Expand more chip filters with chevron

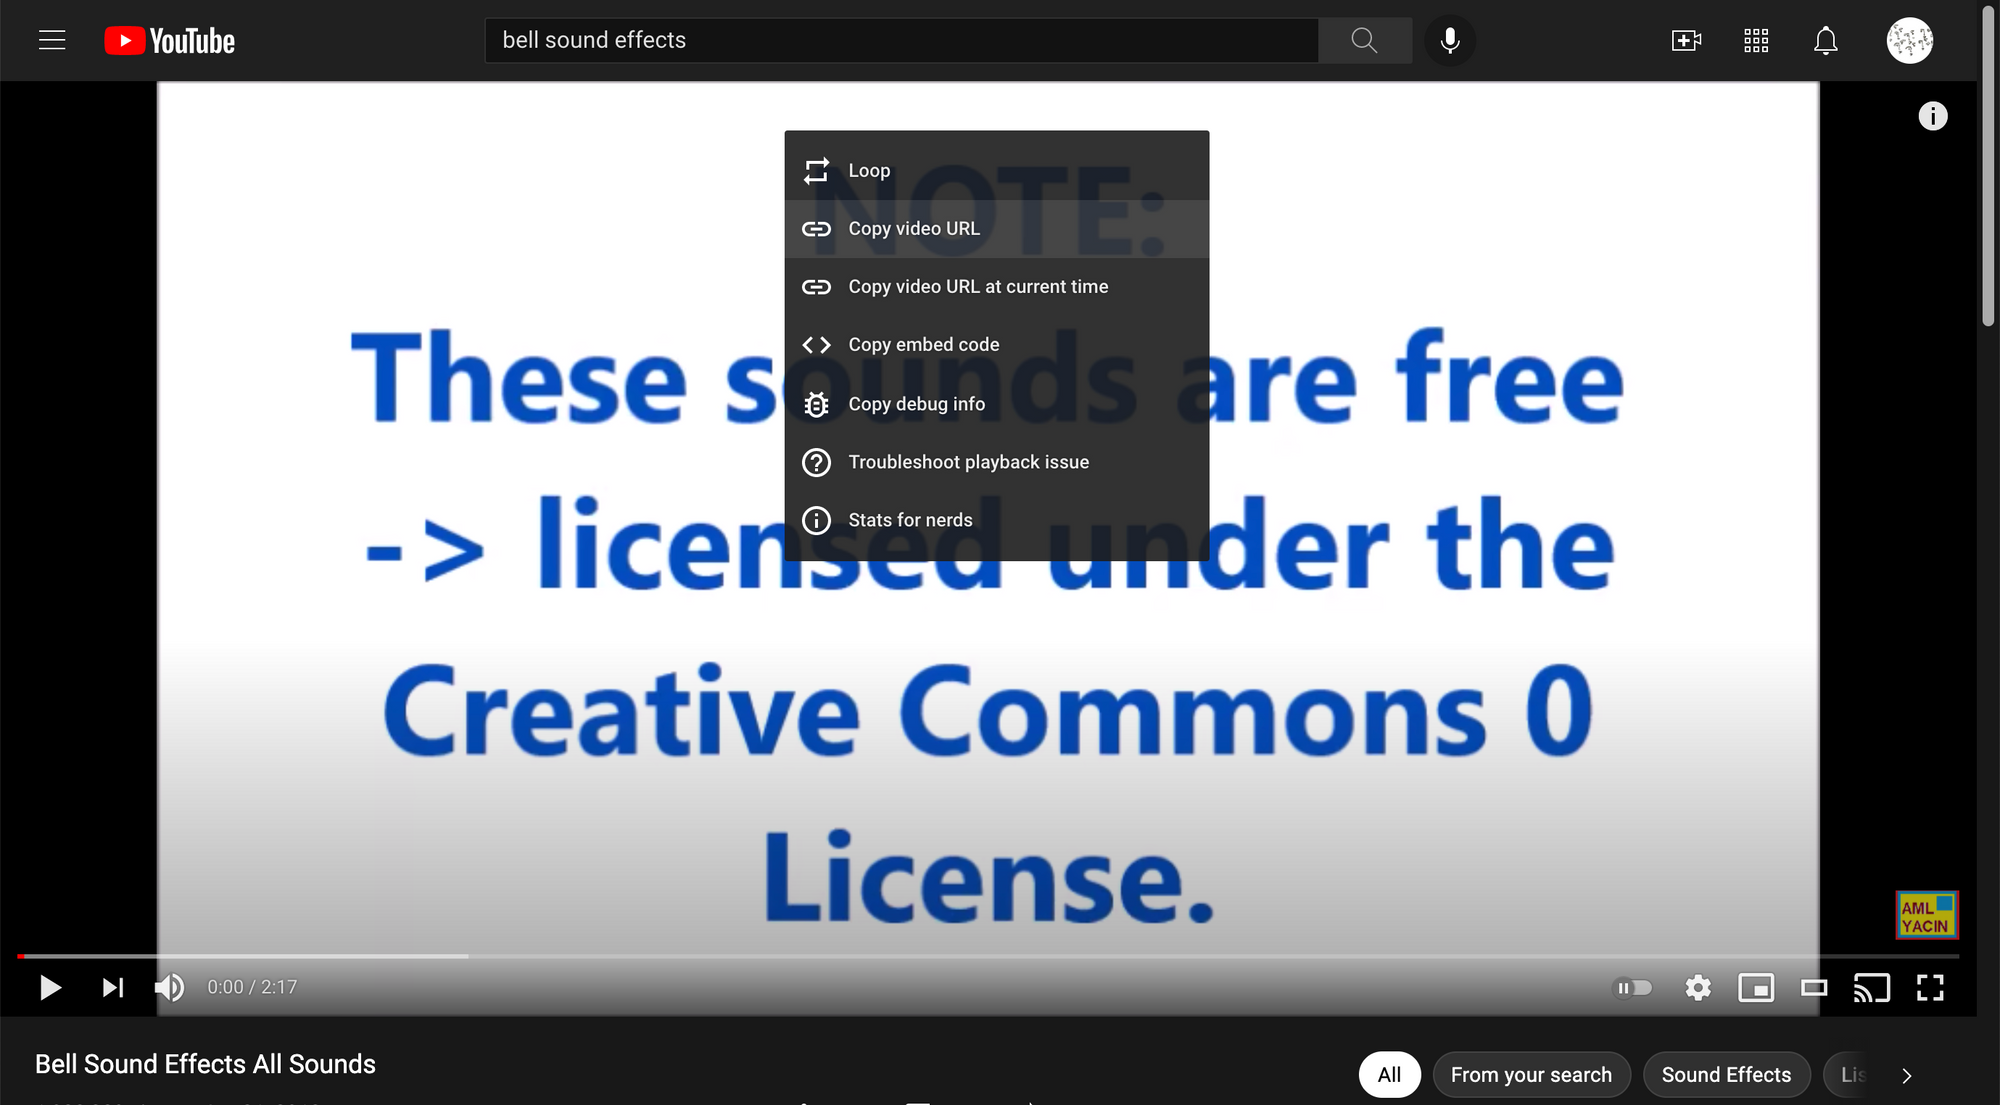coord(1906,1075)
